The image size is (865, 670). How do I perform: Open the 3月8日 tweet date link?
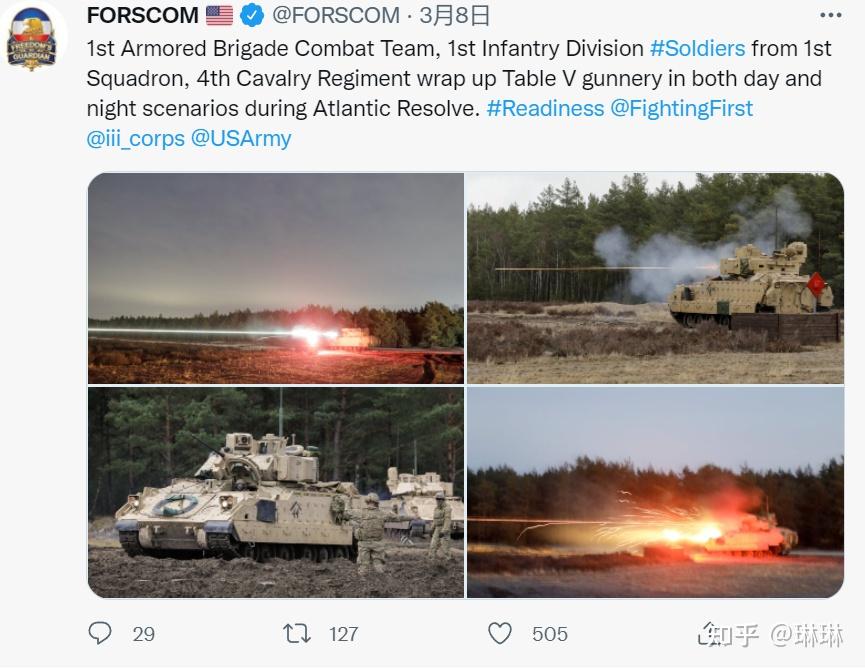click(x=455, y=15)
